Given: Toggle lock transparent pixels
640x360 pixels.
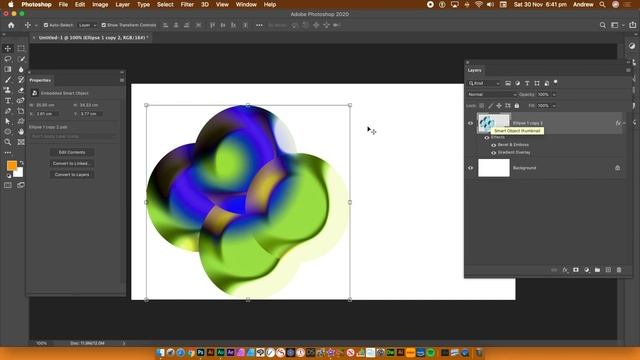Looking at the screenshot, I should (482, 106).
